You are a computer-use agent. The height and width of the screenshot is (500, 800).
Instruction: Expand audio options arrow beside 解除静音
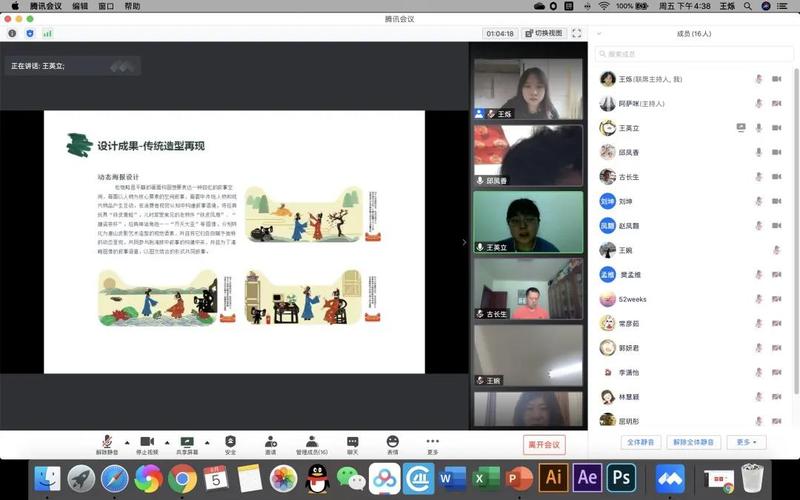[x=126, y=440]
